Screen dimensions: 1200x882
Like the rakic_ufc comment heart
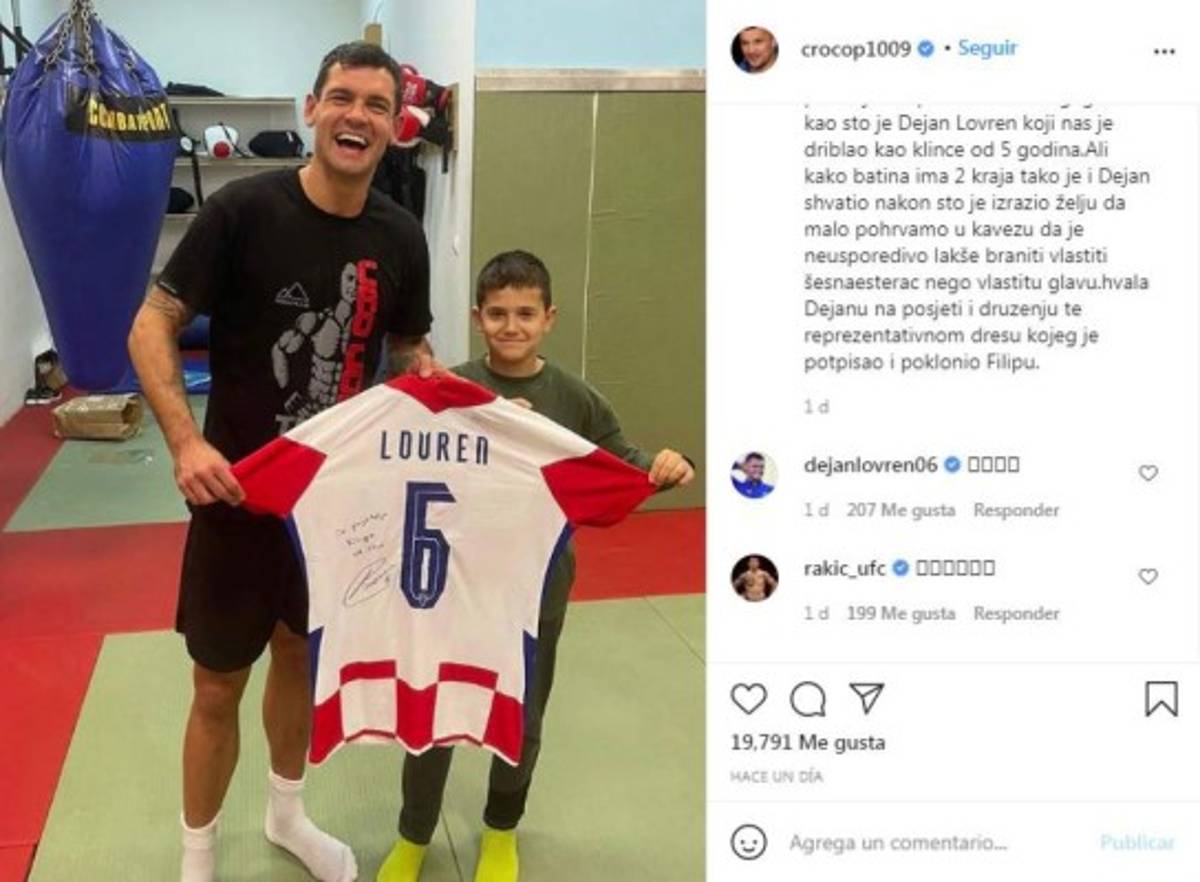tap(1148, 576)
